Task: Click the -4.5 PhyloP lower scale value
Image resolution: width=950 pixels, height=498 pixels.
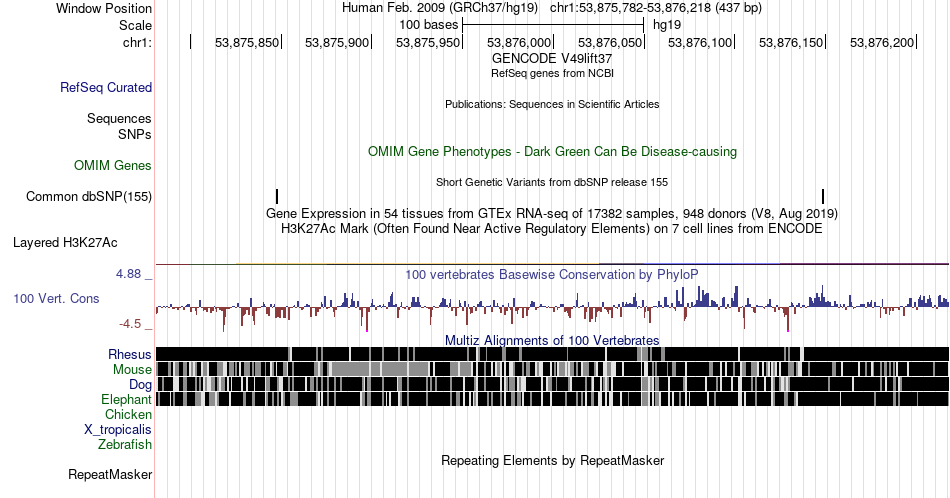Action: [x=130, y=324]
